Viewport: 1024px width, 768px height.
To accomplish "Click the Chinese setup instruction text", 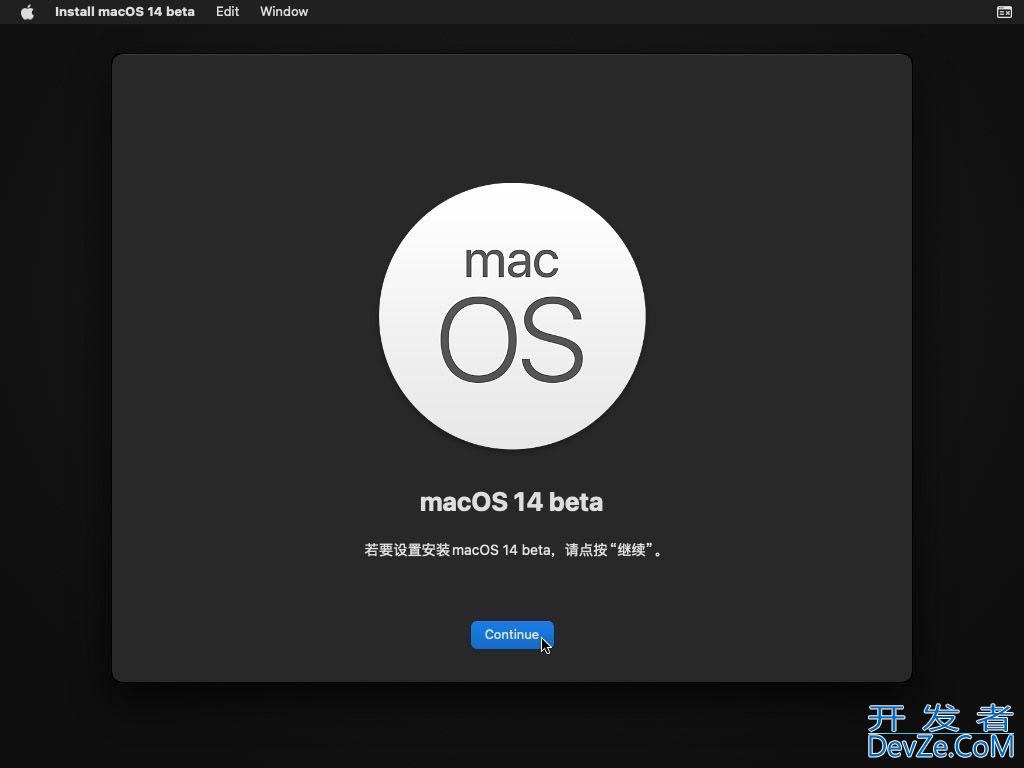I will coord(513,550).
